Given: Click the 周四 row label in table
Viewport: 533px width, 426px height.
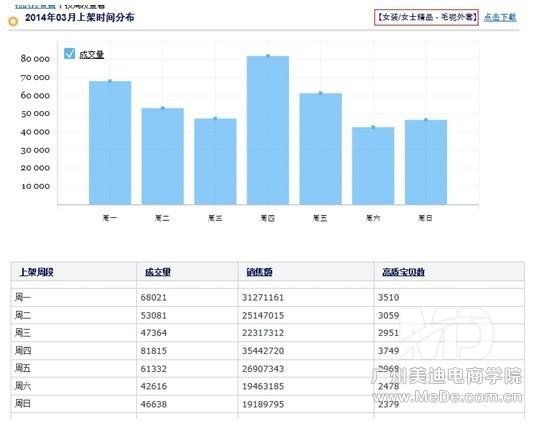Looking at the screenshot, I should coord(23,351).
